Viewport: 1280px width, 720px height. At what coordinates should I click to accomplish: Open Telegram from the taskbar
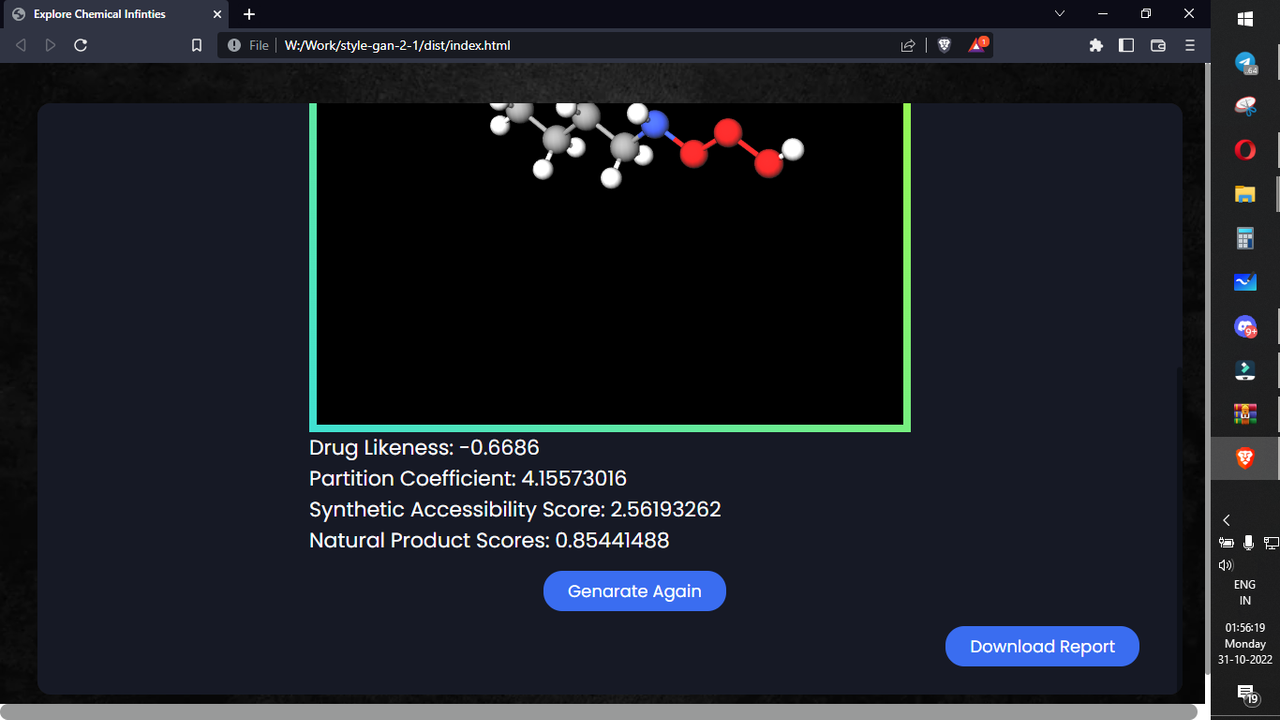[1245, 63]
